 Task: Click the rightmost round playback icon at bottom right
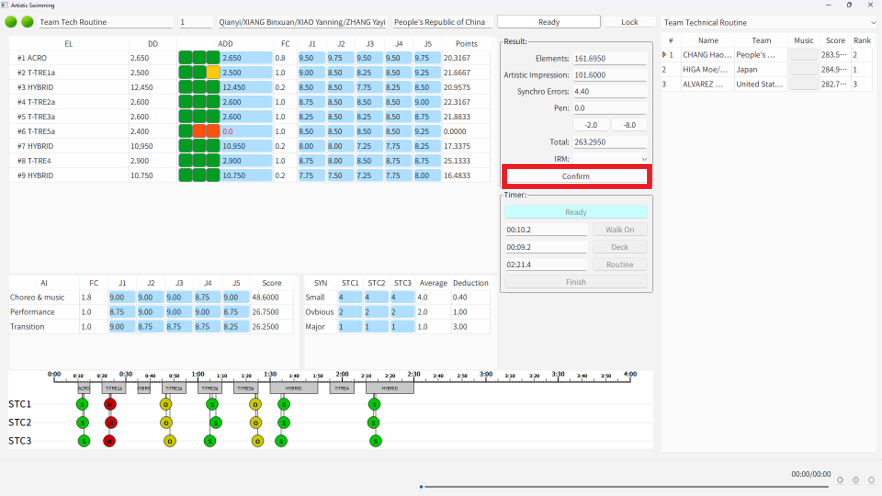coord(871,480)
